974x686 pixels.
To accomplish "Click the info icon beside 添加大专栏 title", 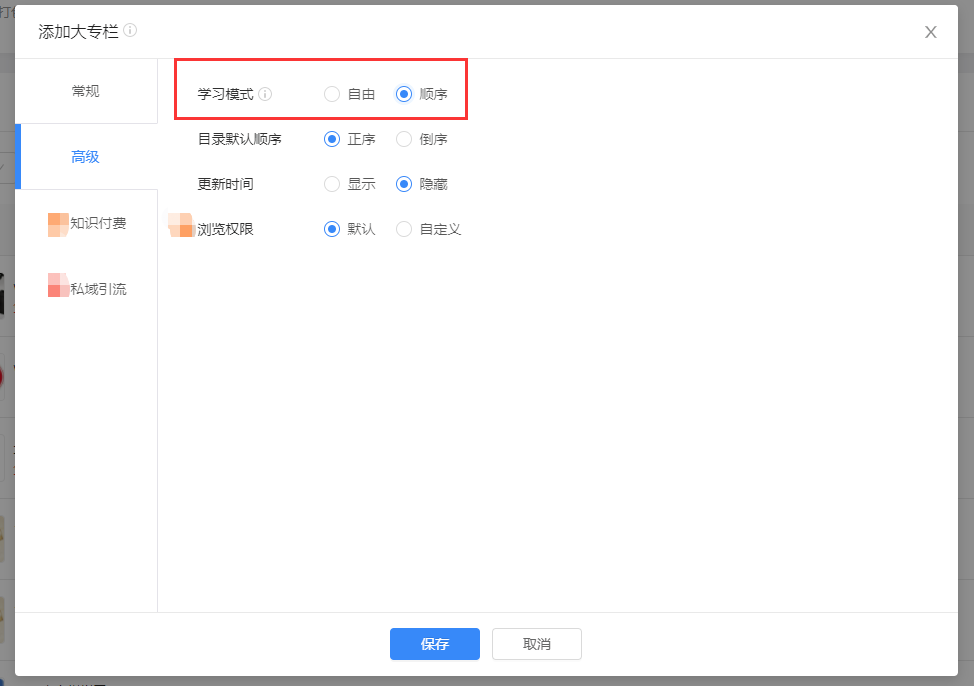I will (130, 31).
